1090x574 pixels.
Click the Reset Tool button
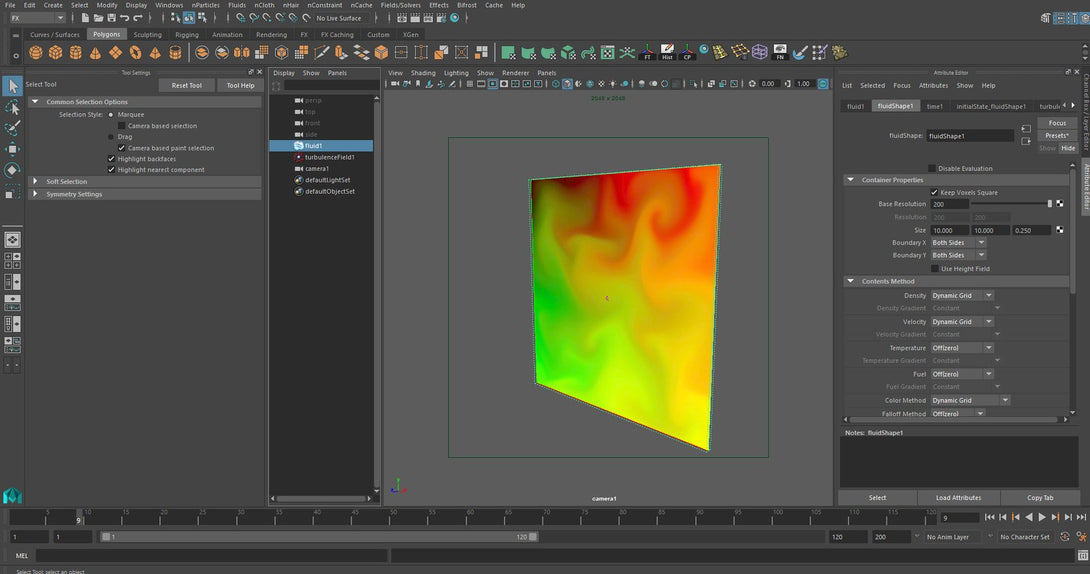186,85
